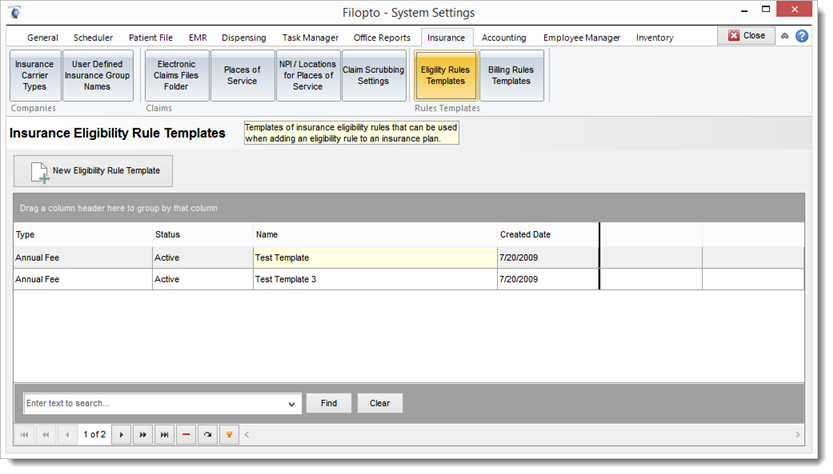
Task: Delete record using red minus icon
Action: tap(186, 435)
